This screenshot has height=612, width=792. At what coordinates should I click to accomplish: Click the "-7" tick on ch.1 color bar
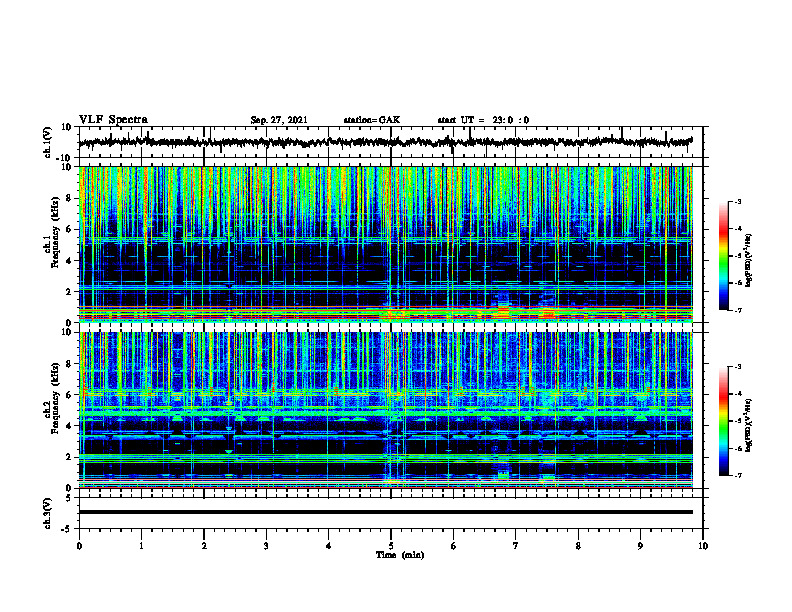point(737,310)
